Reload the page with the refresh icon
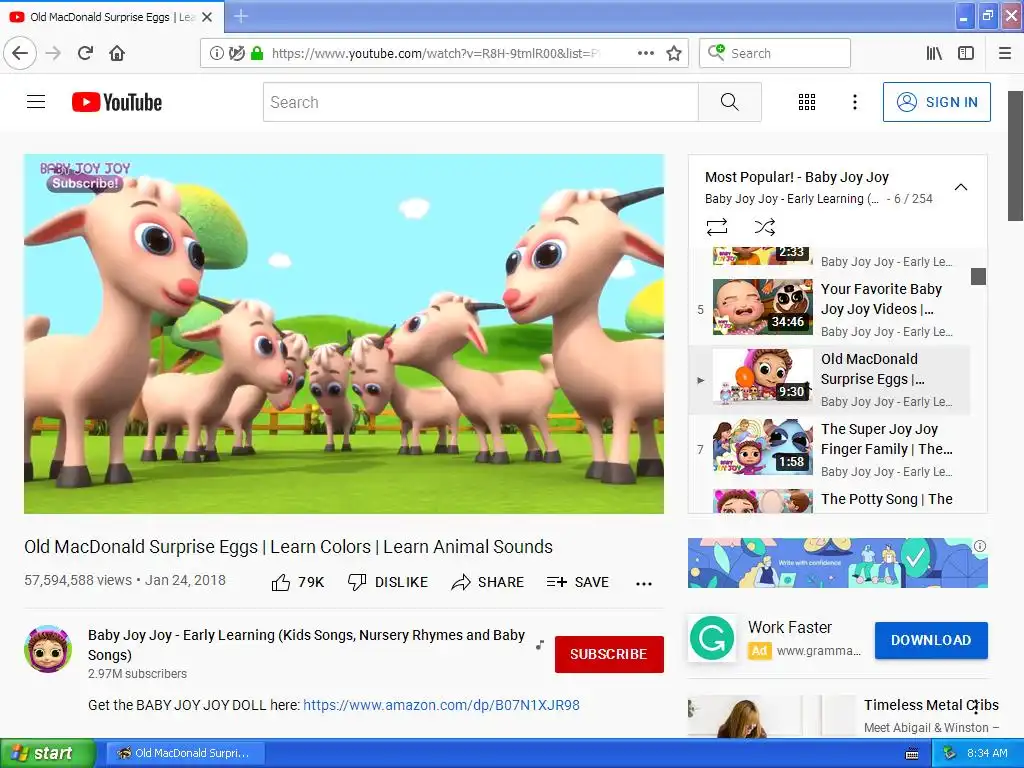The width and height of the screenshot is (1024, 768). (85, 53)
